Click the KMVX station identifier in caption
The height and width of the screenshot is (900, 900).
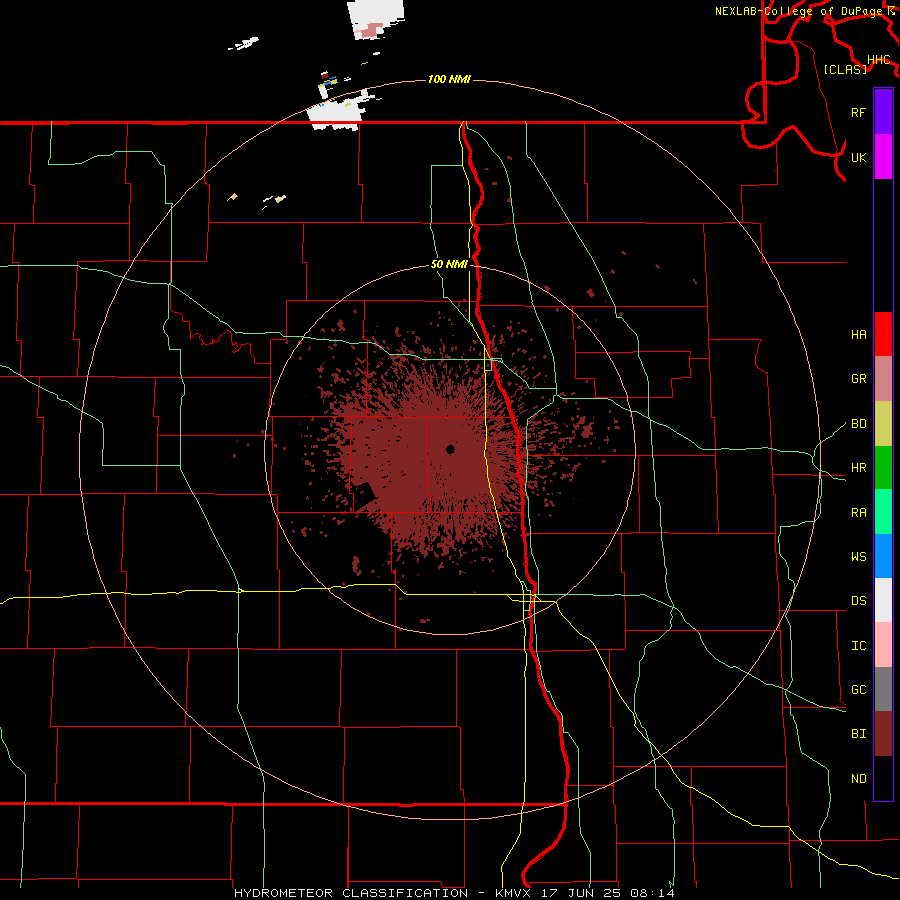click(x=513, y=893)
